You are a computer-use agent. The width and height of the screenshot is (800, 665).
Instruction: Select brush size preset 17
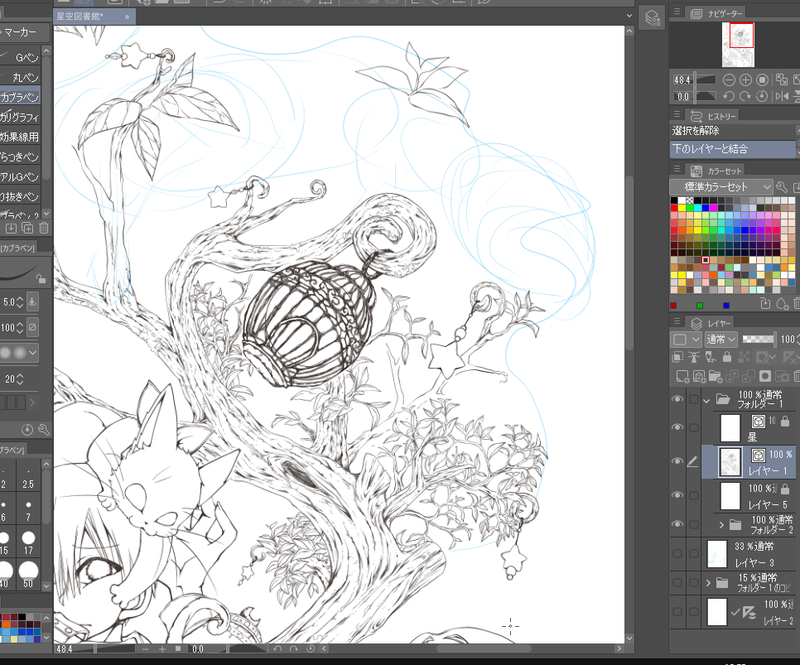click(28, 542)
